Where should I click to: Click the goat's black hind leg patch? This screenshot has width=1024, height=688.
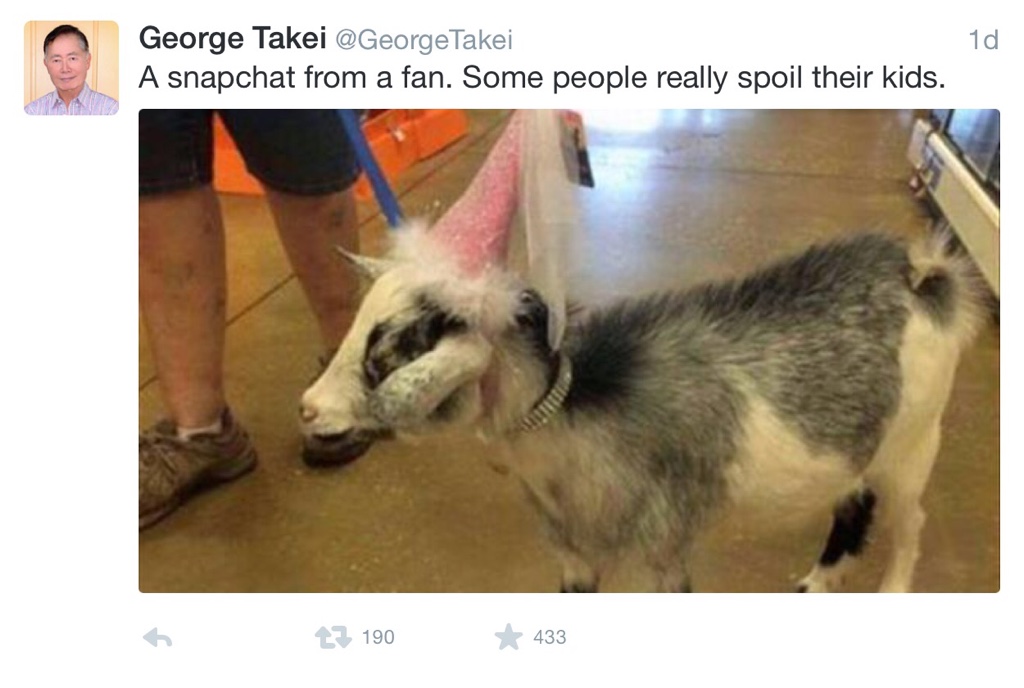click(x=849, y=525)
